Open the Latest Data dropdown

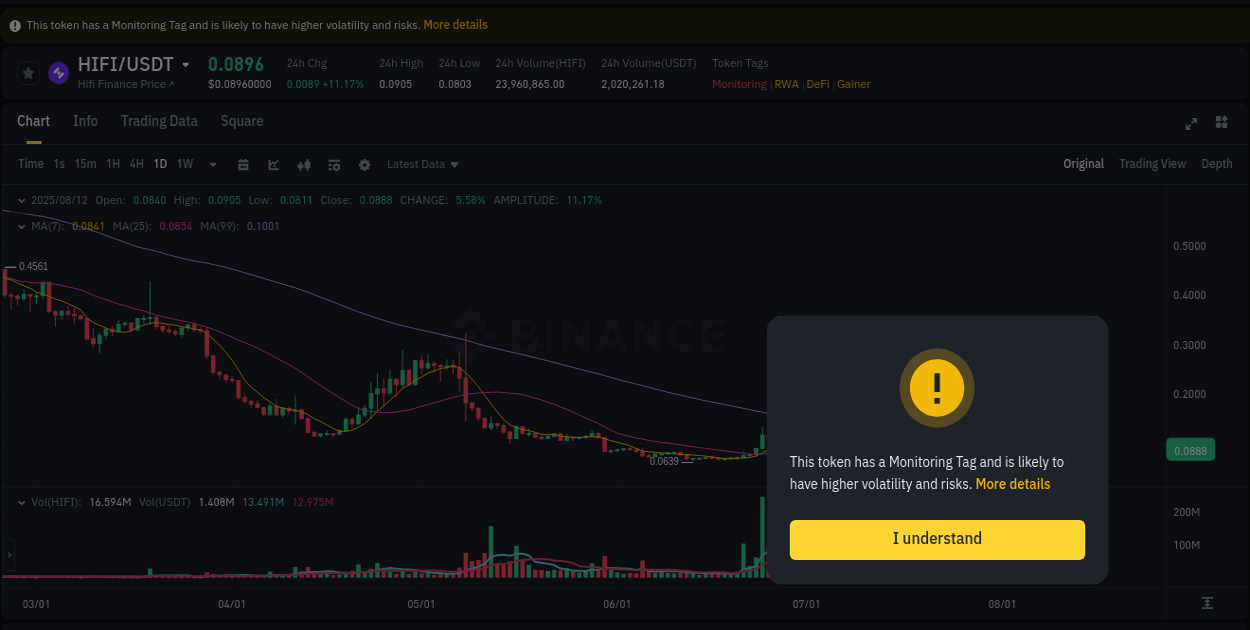click(x=422, y=164)
